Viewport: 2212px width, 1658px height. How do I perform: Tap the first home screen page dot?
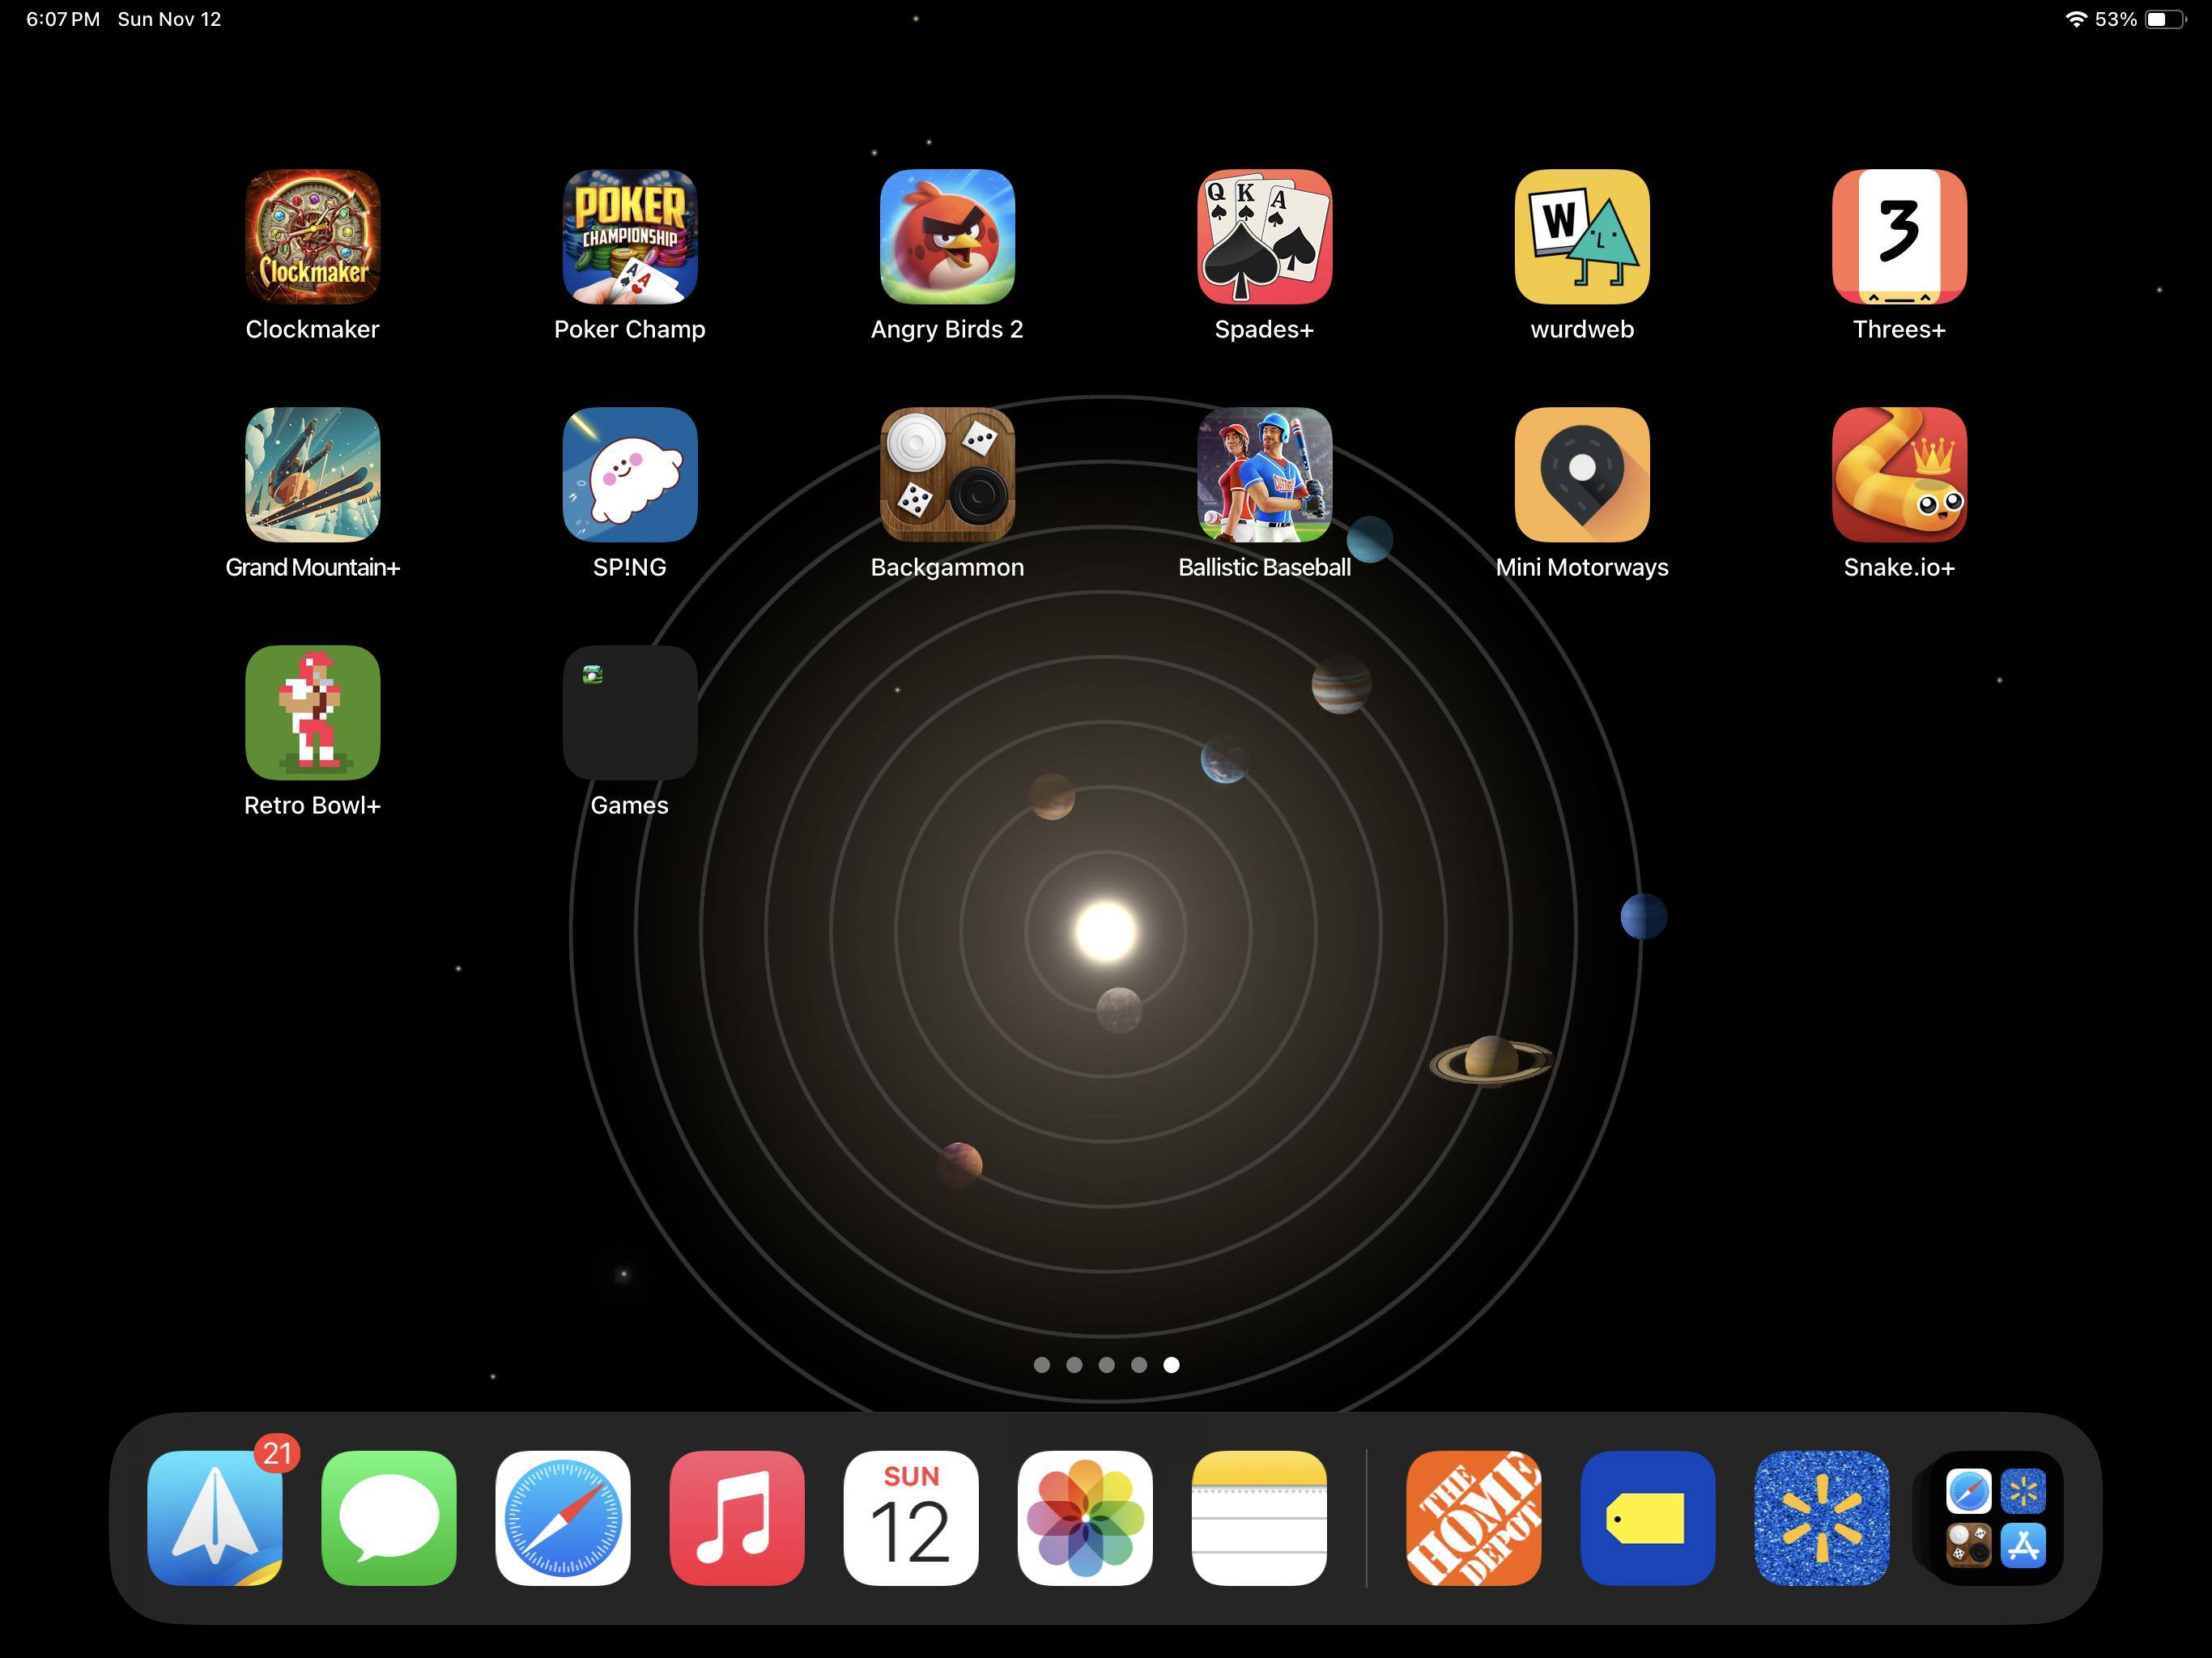tap(1041, 1365)
